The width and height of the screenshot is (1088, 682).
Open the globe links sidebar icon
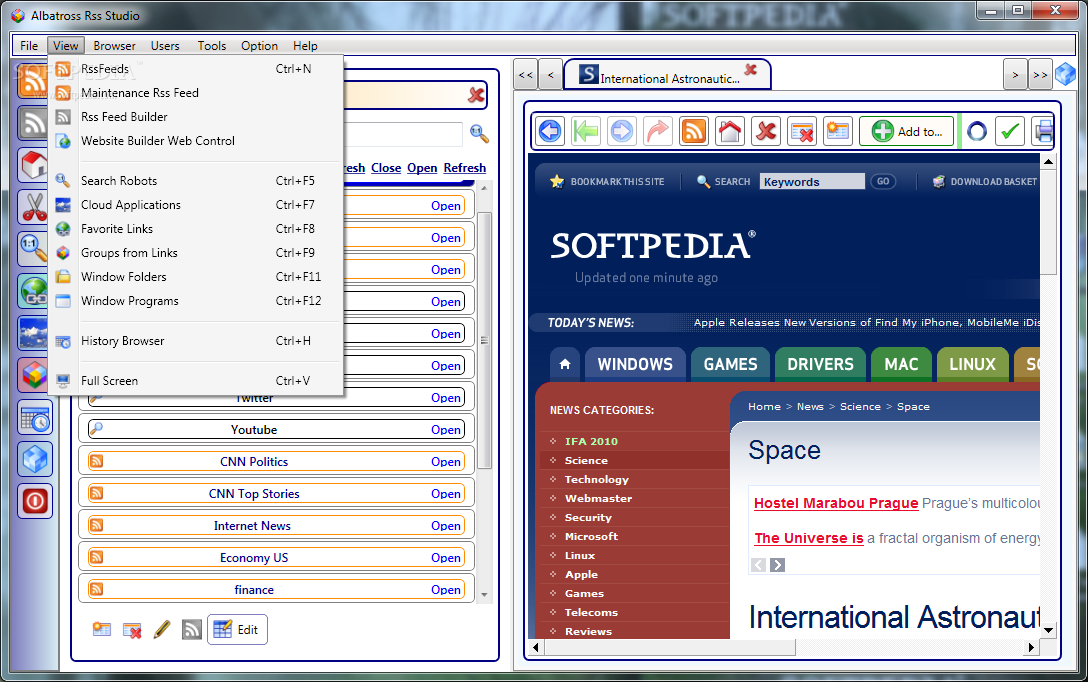(x=34, y=291)
